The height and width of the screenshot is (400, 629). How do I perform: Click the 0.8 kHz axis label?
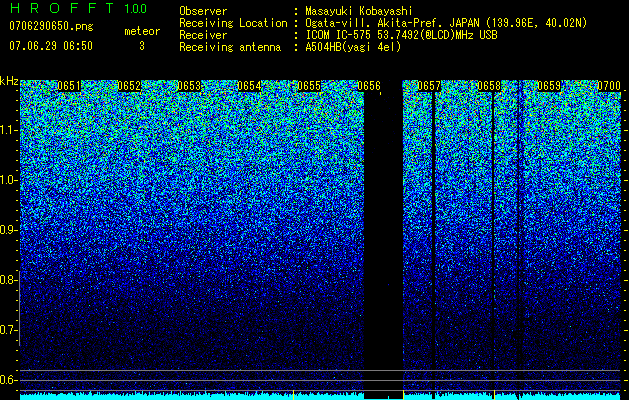click(x=7, y=280)
